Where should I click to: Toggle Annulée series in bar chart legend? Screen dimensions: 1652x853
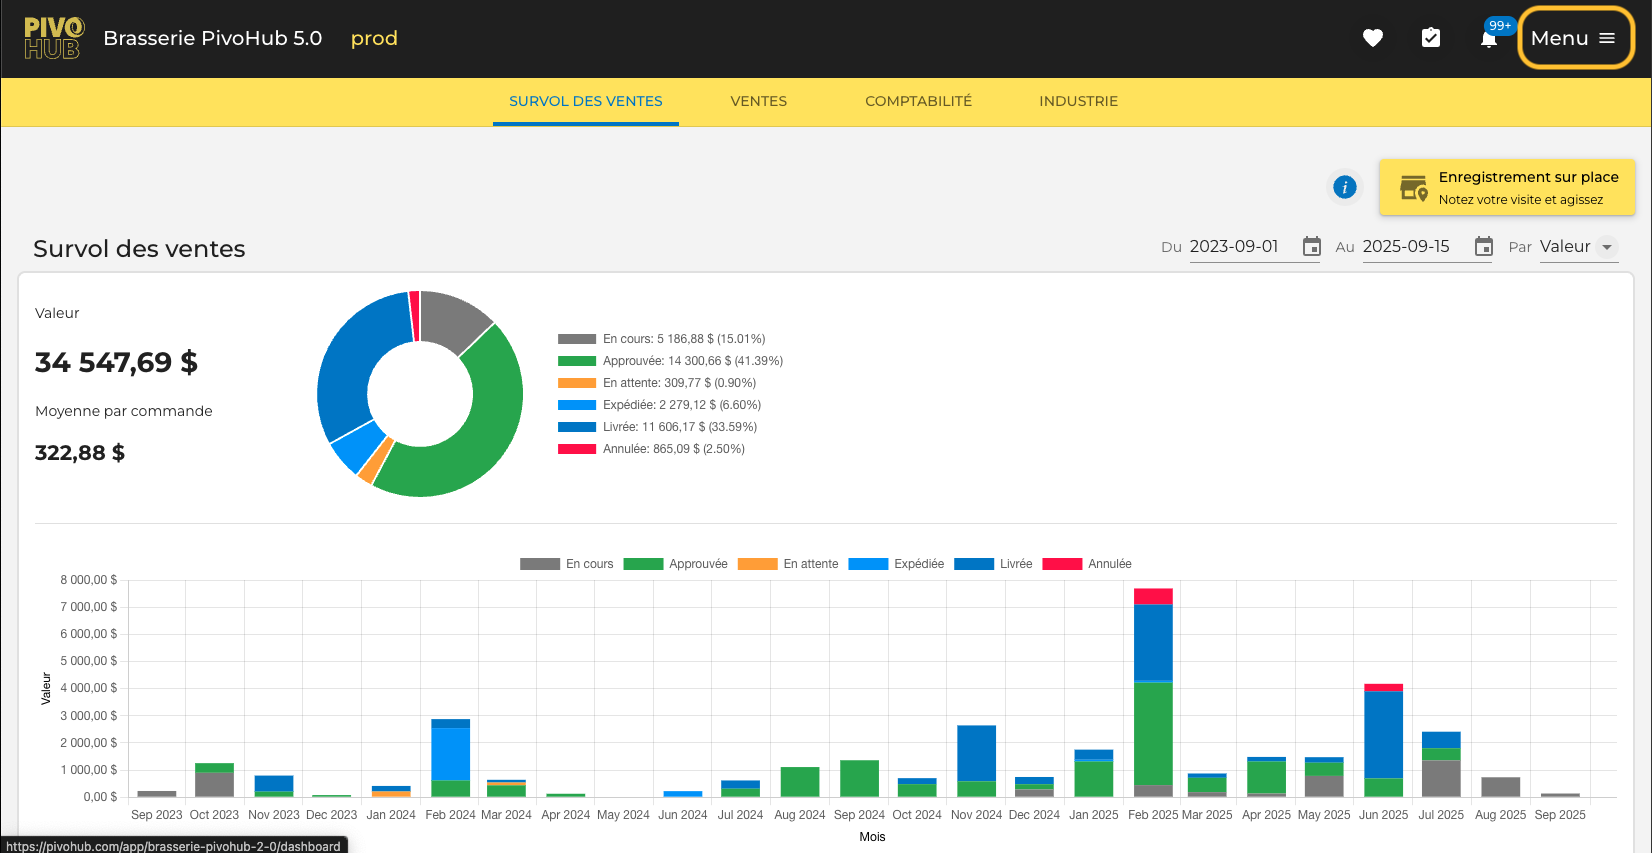(x=1087, y=564)
